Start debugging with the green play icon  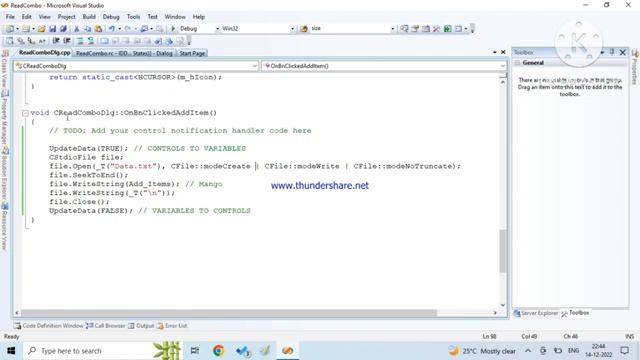pos(173,29)
